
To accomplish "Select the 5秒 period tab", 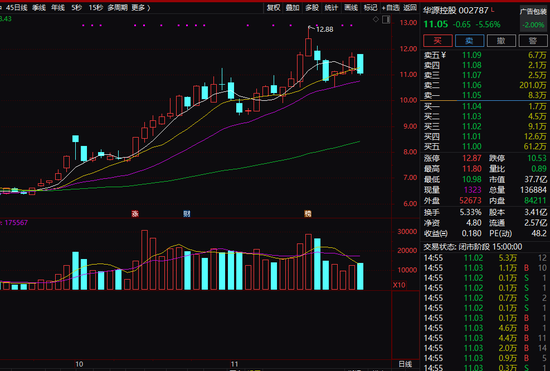I will pos(76,8).
